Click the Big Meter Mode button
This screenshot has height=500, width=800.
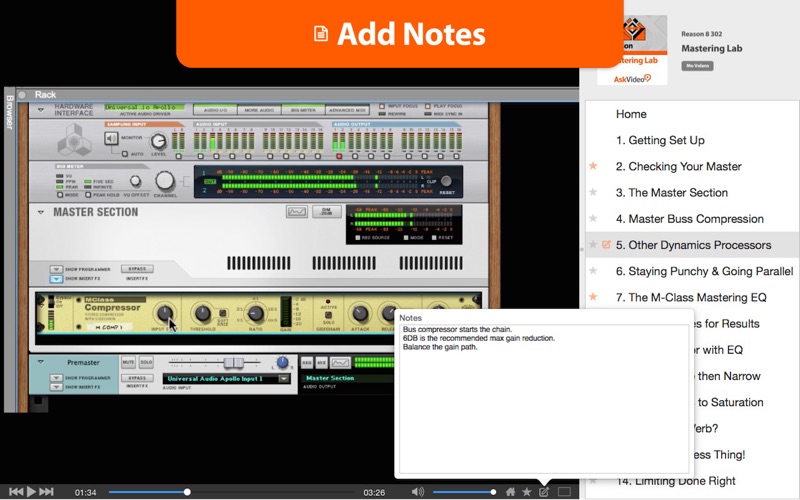(60, 195)
